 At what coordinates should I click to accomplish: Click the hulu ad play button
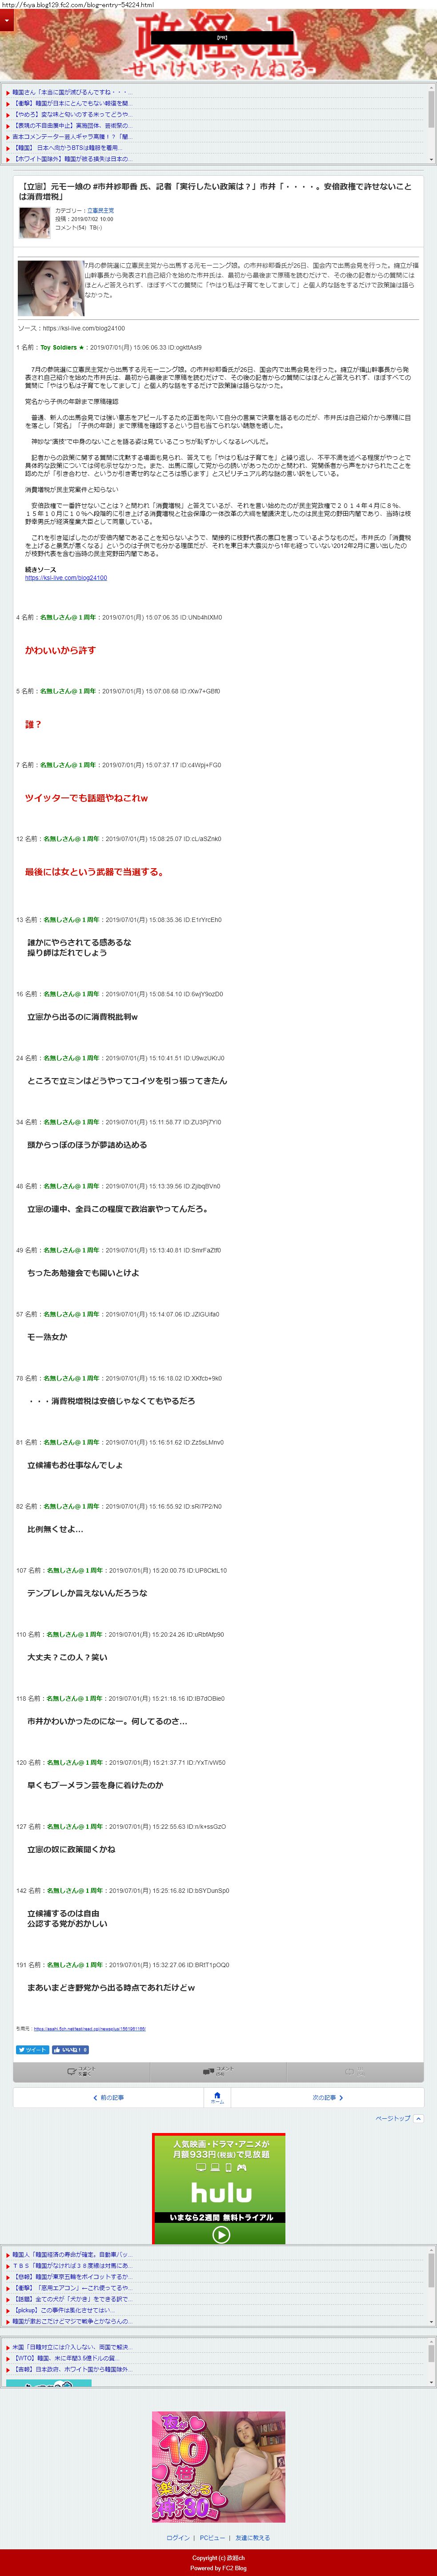point(221,2234)
